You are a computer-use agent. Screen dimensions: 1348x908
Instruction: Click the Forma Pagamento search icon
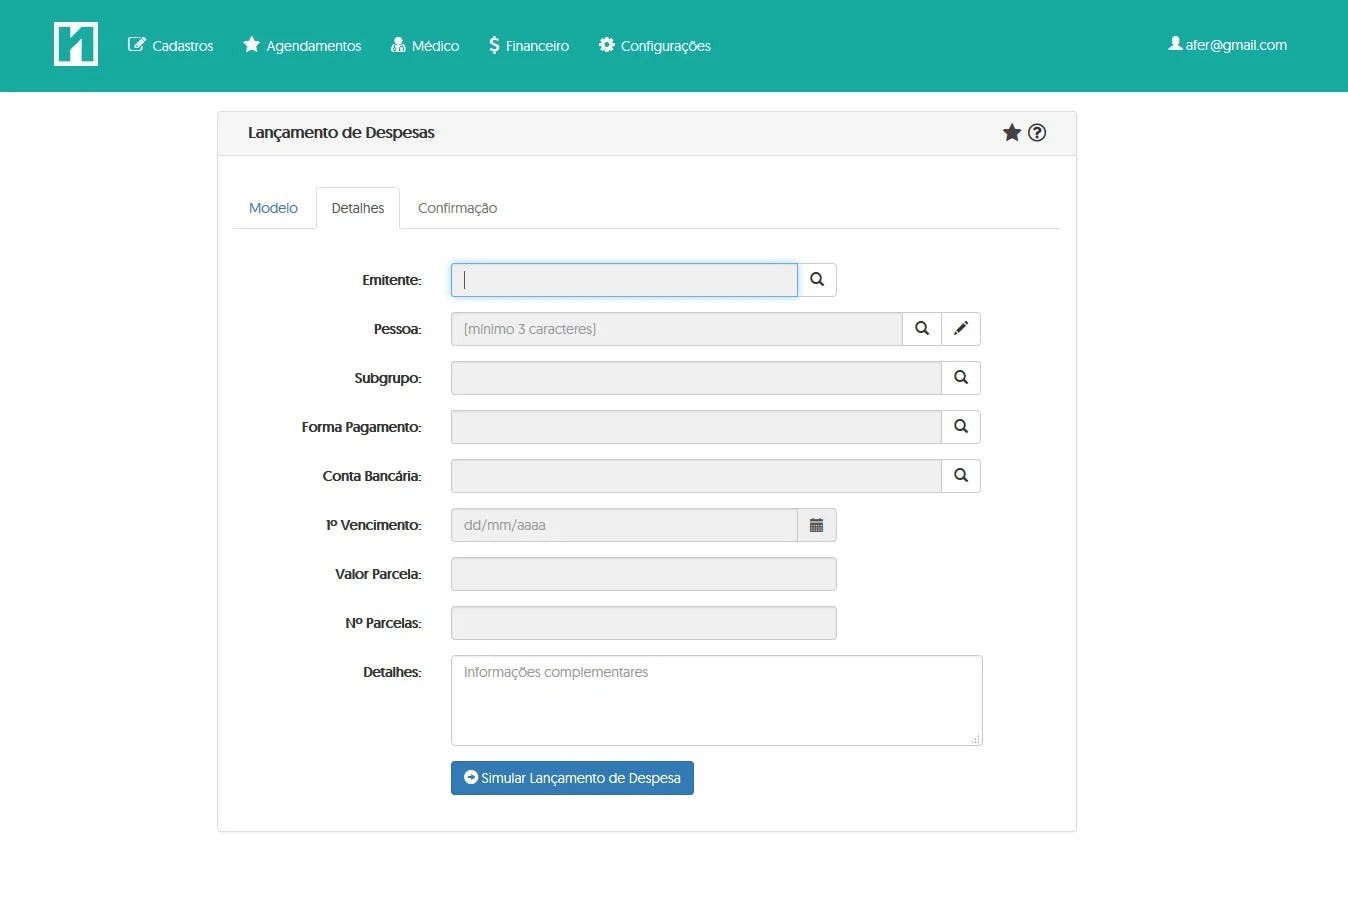coord(960,426)
